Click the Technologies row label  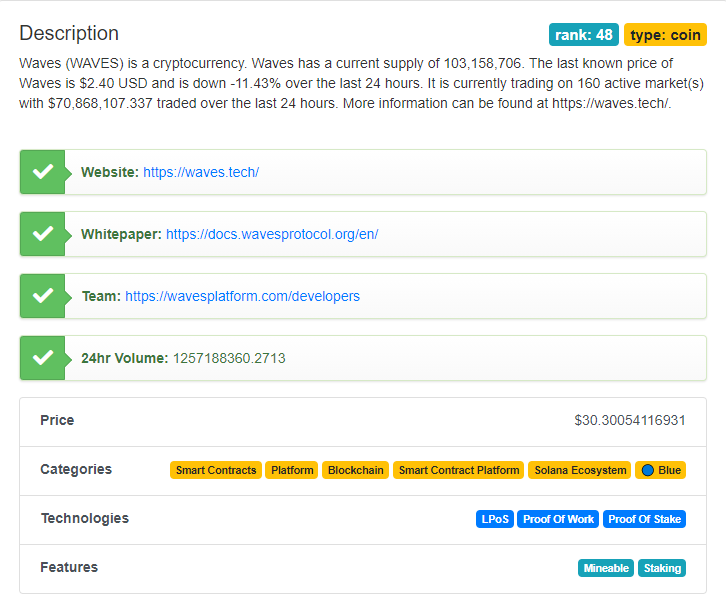[x=85, y=518]
